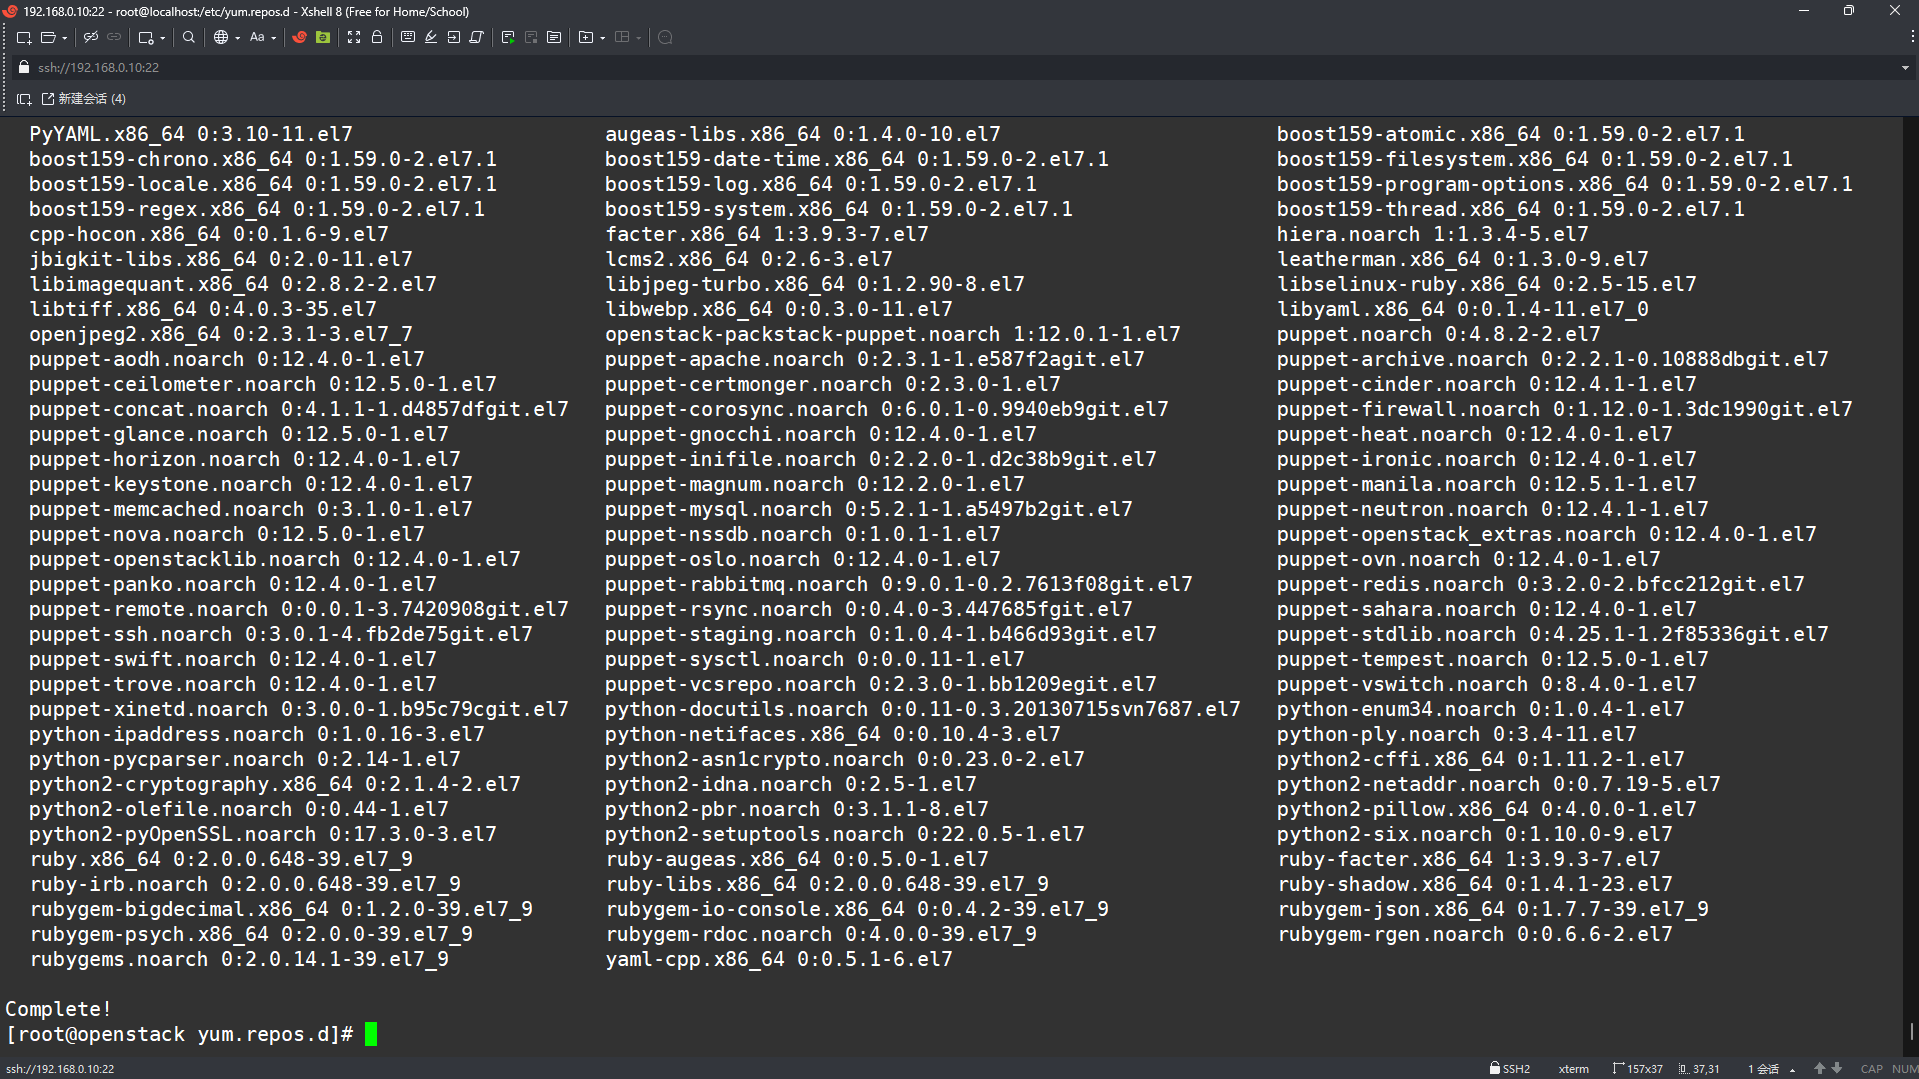The width and height of the screenshot is (1919, 1079).
Task: Click the new tab group icon
Action: coord(586,37)
